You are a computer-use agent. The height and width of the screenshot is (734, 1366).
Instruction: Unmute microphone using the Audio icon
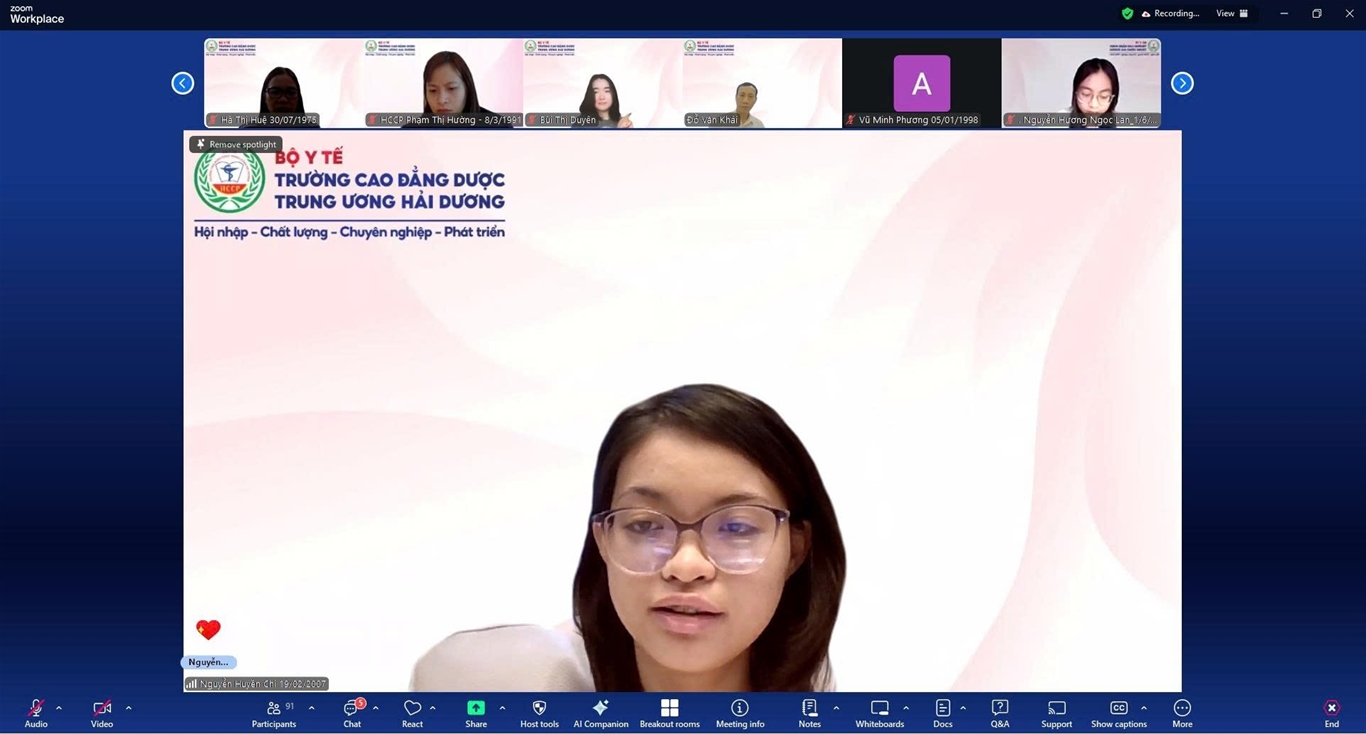[36, 709]
